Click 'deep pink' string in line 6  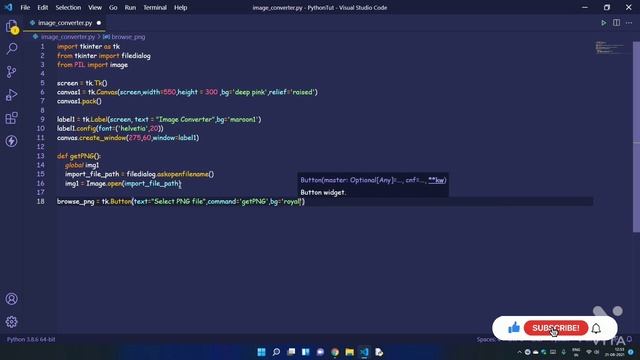tap(250, 92)
